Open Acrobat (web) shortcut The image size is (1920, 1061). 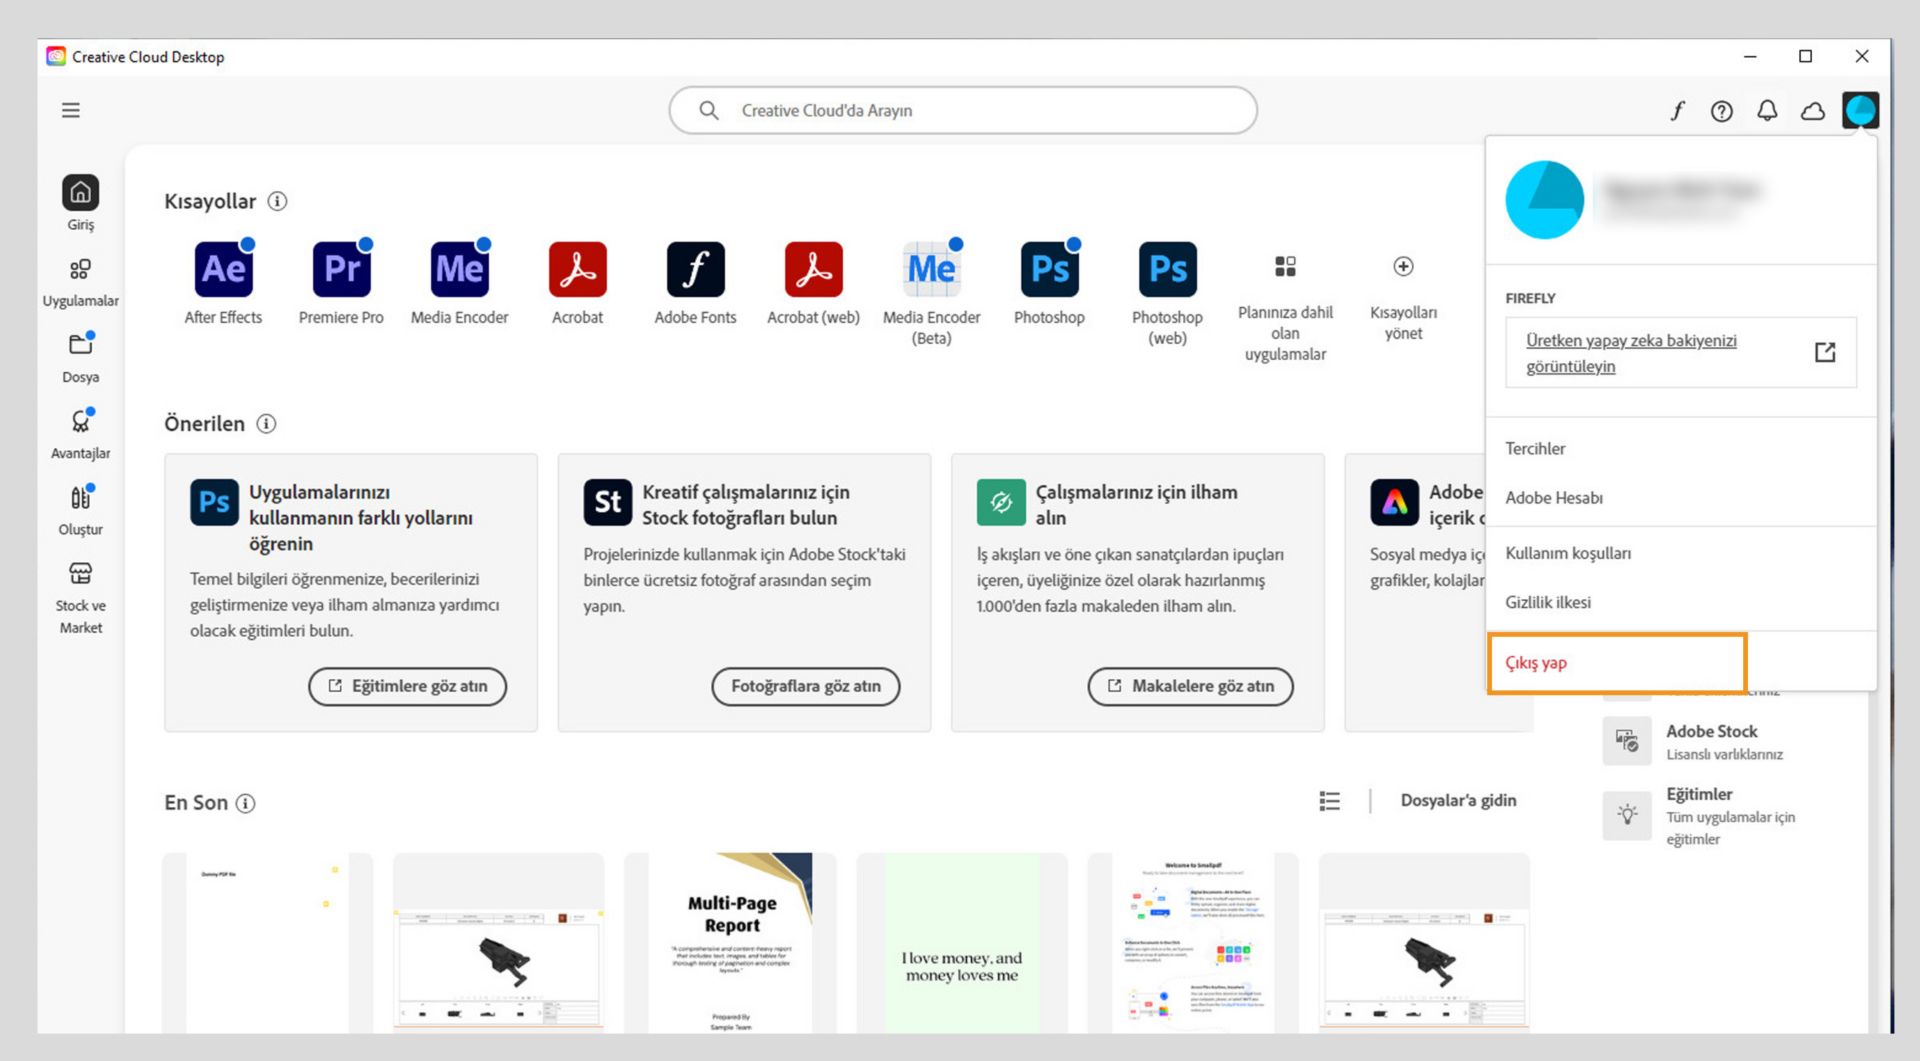pos(813,269)
